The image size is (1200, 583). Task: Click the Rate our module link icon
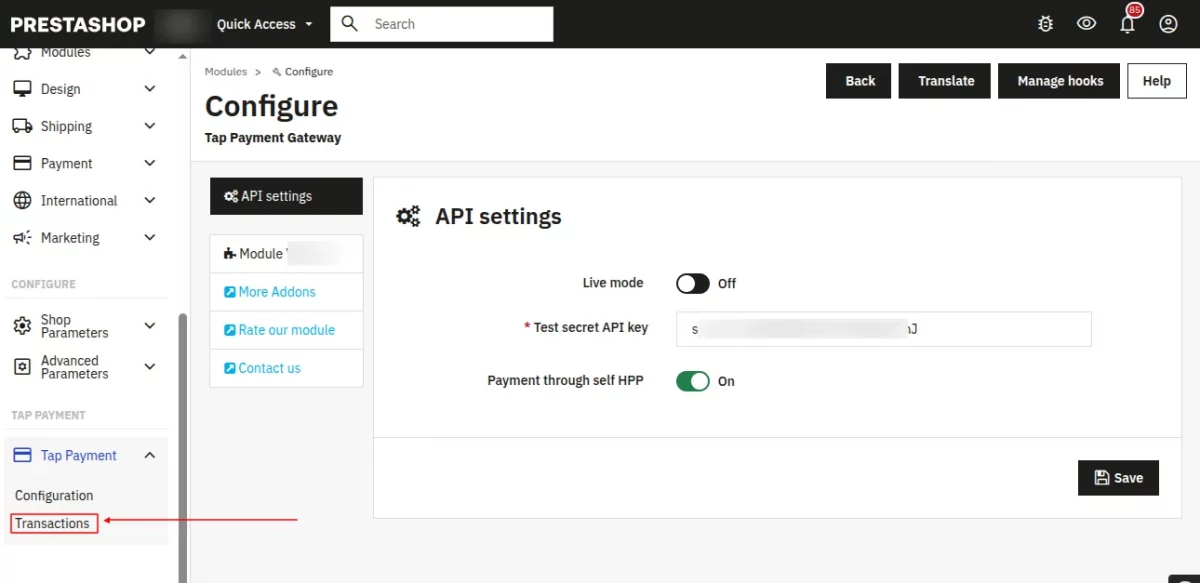pyautogui.click(x=230, y=330)
